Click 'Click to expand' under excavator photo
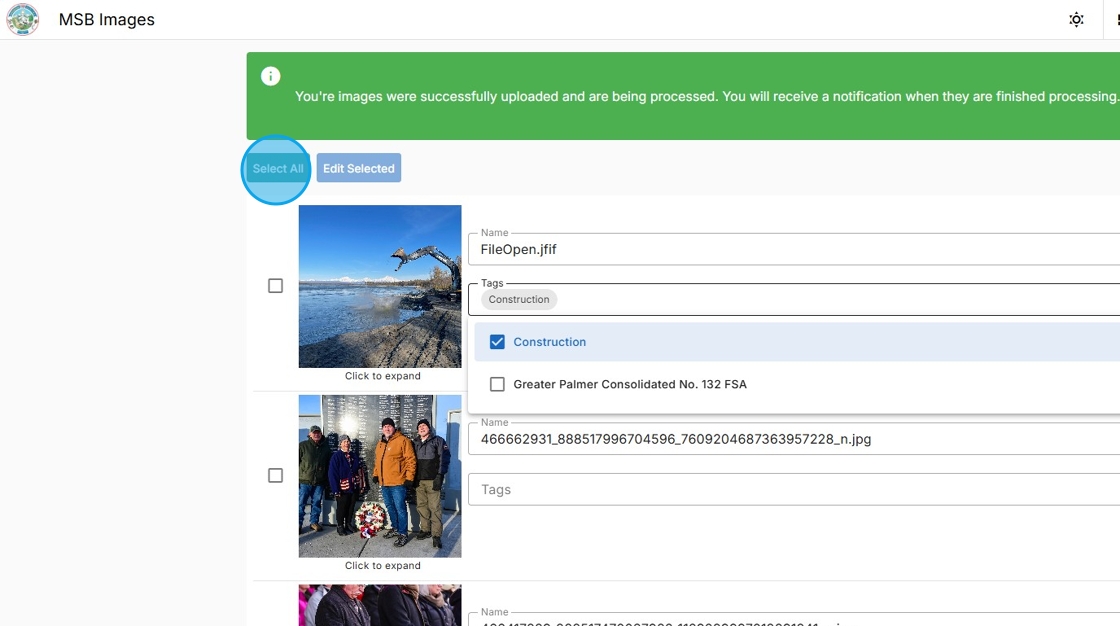This screenshot has height=626, width=1120. (383, 376)
